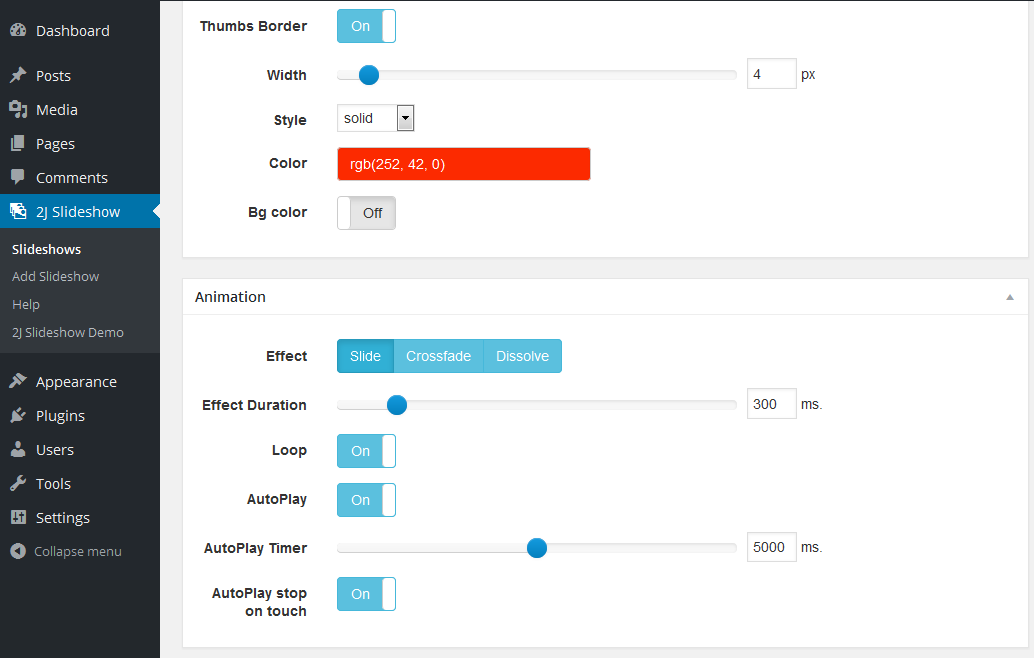Toggle AutoPlay stop on touch
Image resolution: width=1034 pixels, height=658 pixels.
[366, 594]
